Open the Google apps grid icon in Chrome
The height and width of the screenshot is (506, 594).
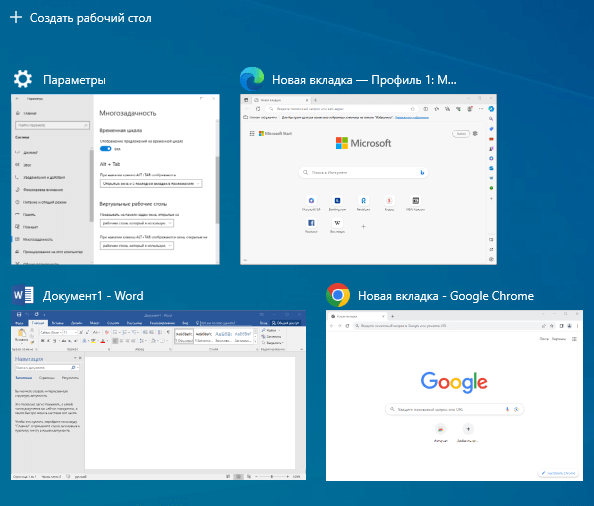574,339
